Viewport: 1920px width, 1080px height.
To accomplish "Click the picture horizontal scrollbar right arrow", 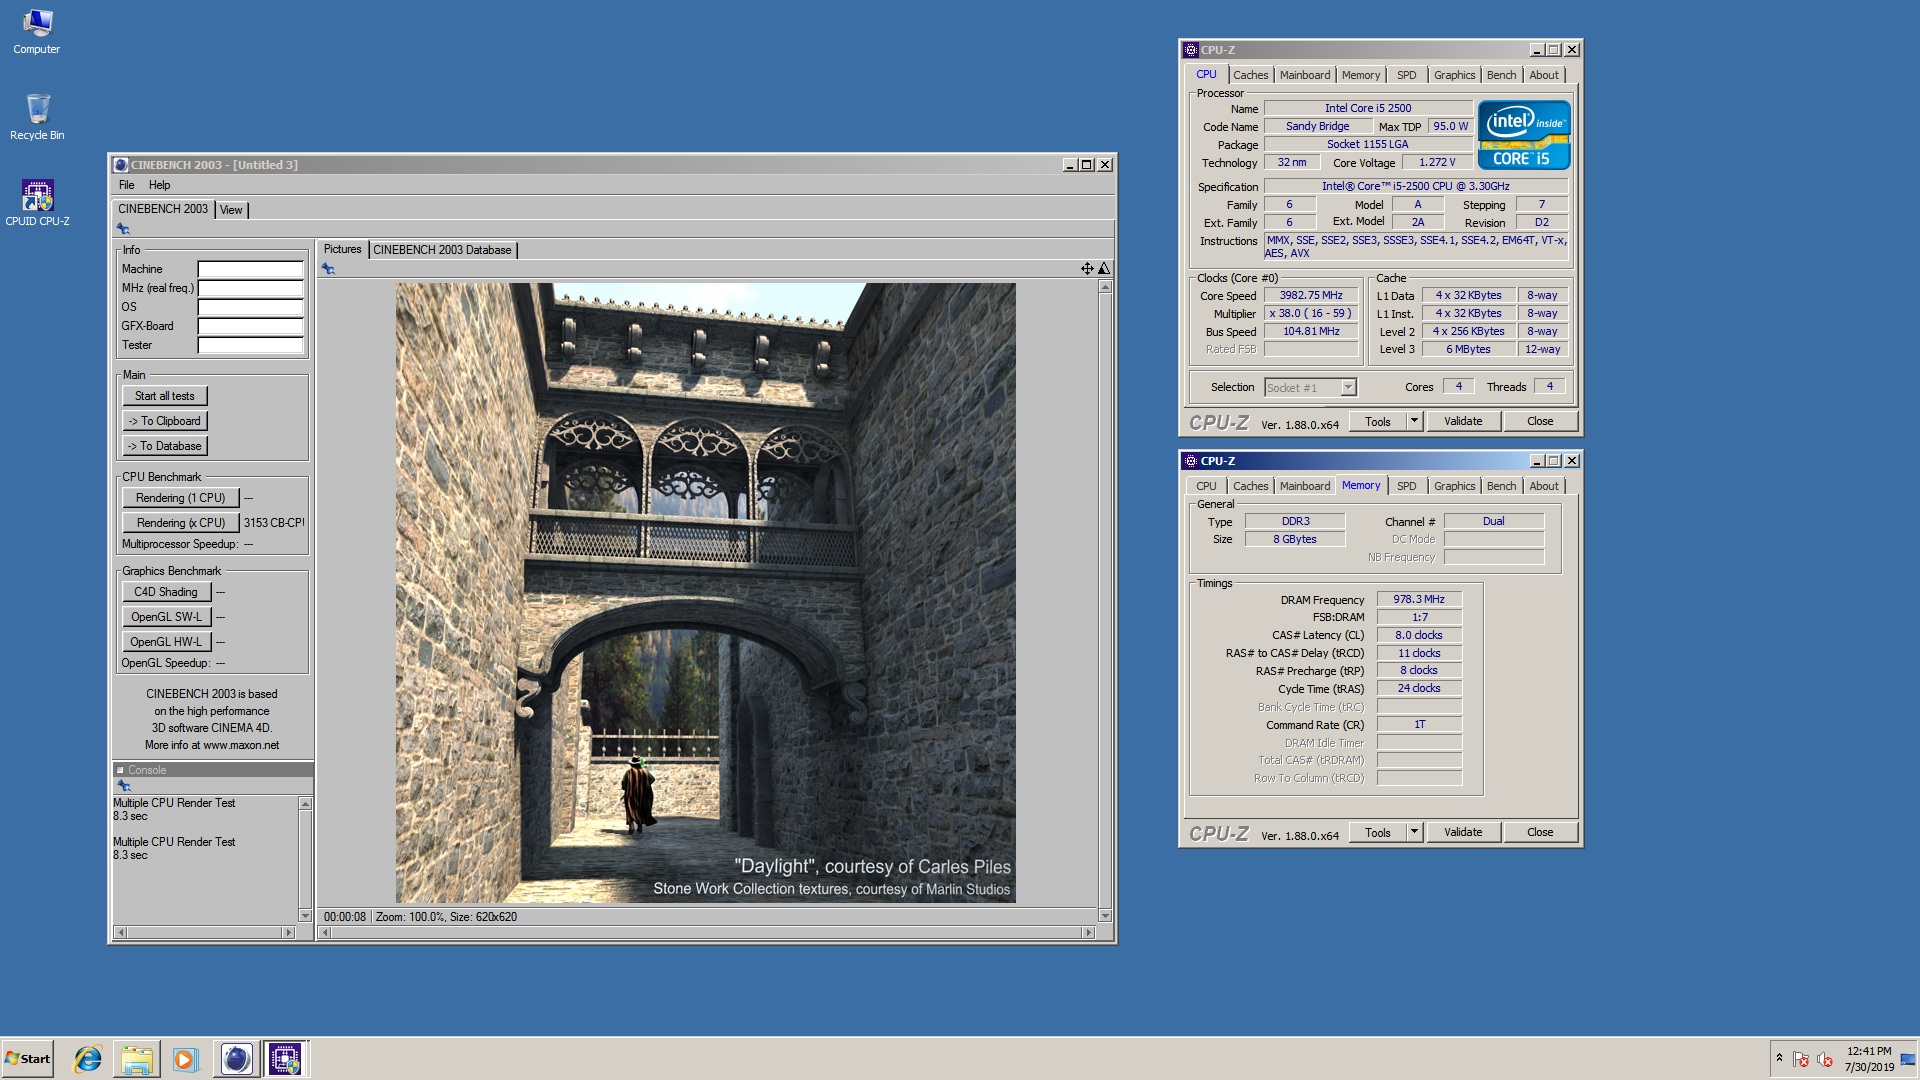I will coord(1088,932).
